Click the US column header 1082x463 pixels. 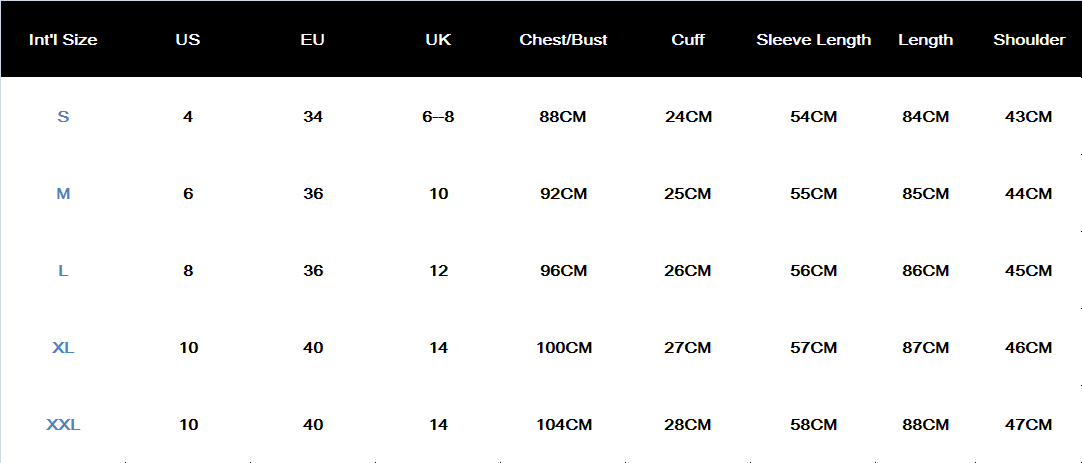click(x=188, y=40)
